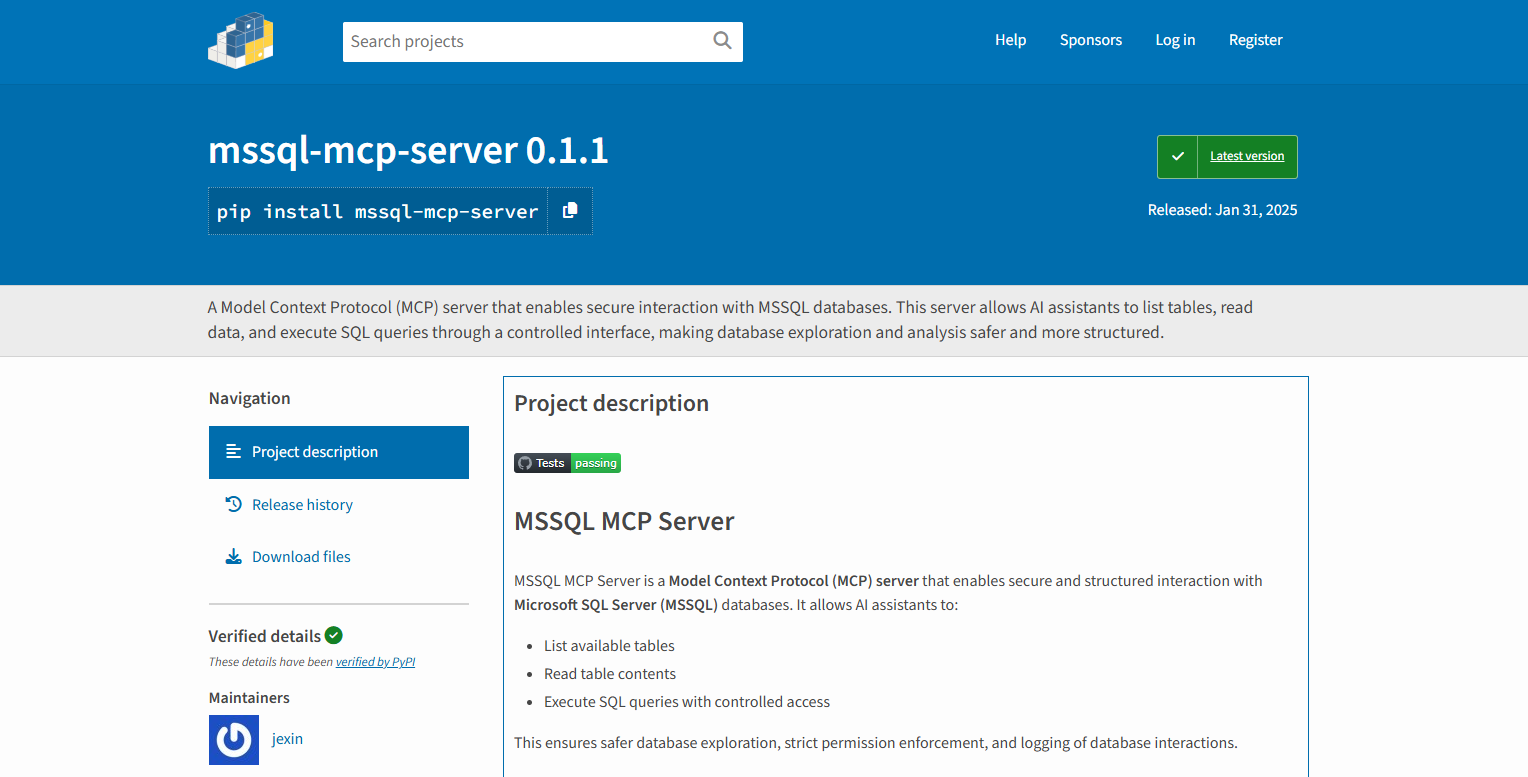This screenshot has height=777, width=1528.
Task: Click the Download files arrow icon
Action: pos(234,556)
